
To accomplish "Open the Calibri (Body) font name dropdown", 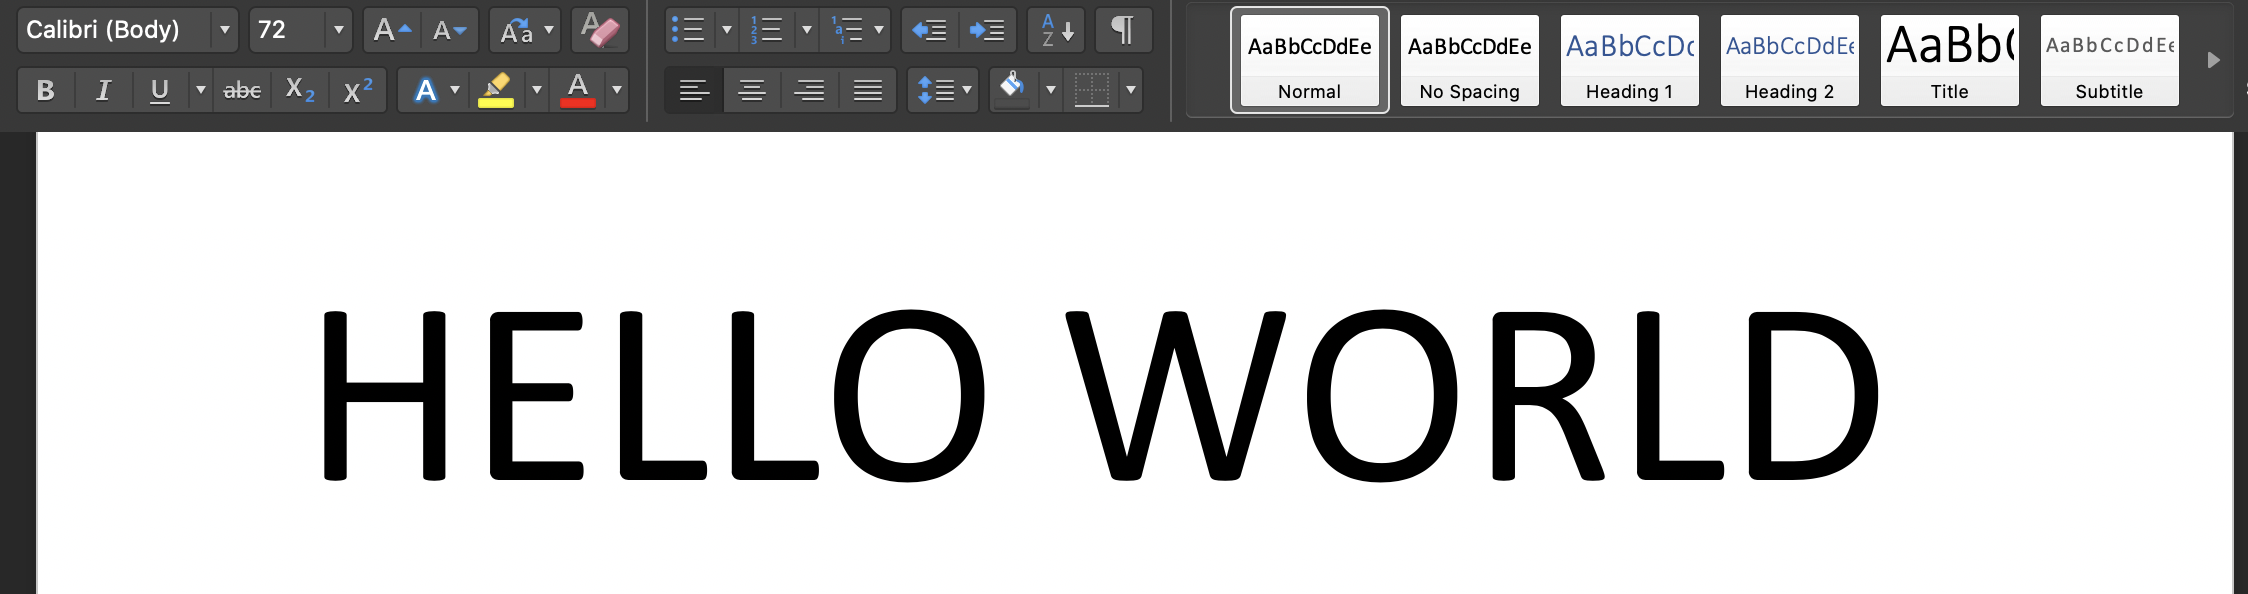I will 225,30.
